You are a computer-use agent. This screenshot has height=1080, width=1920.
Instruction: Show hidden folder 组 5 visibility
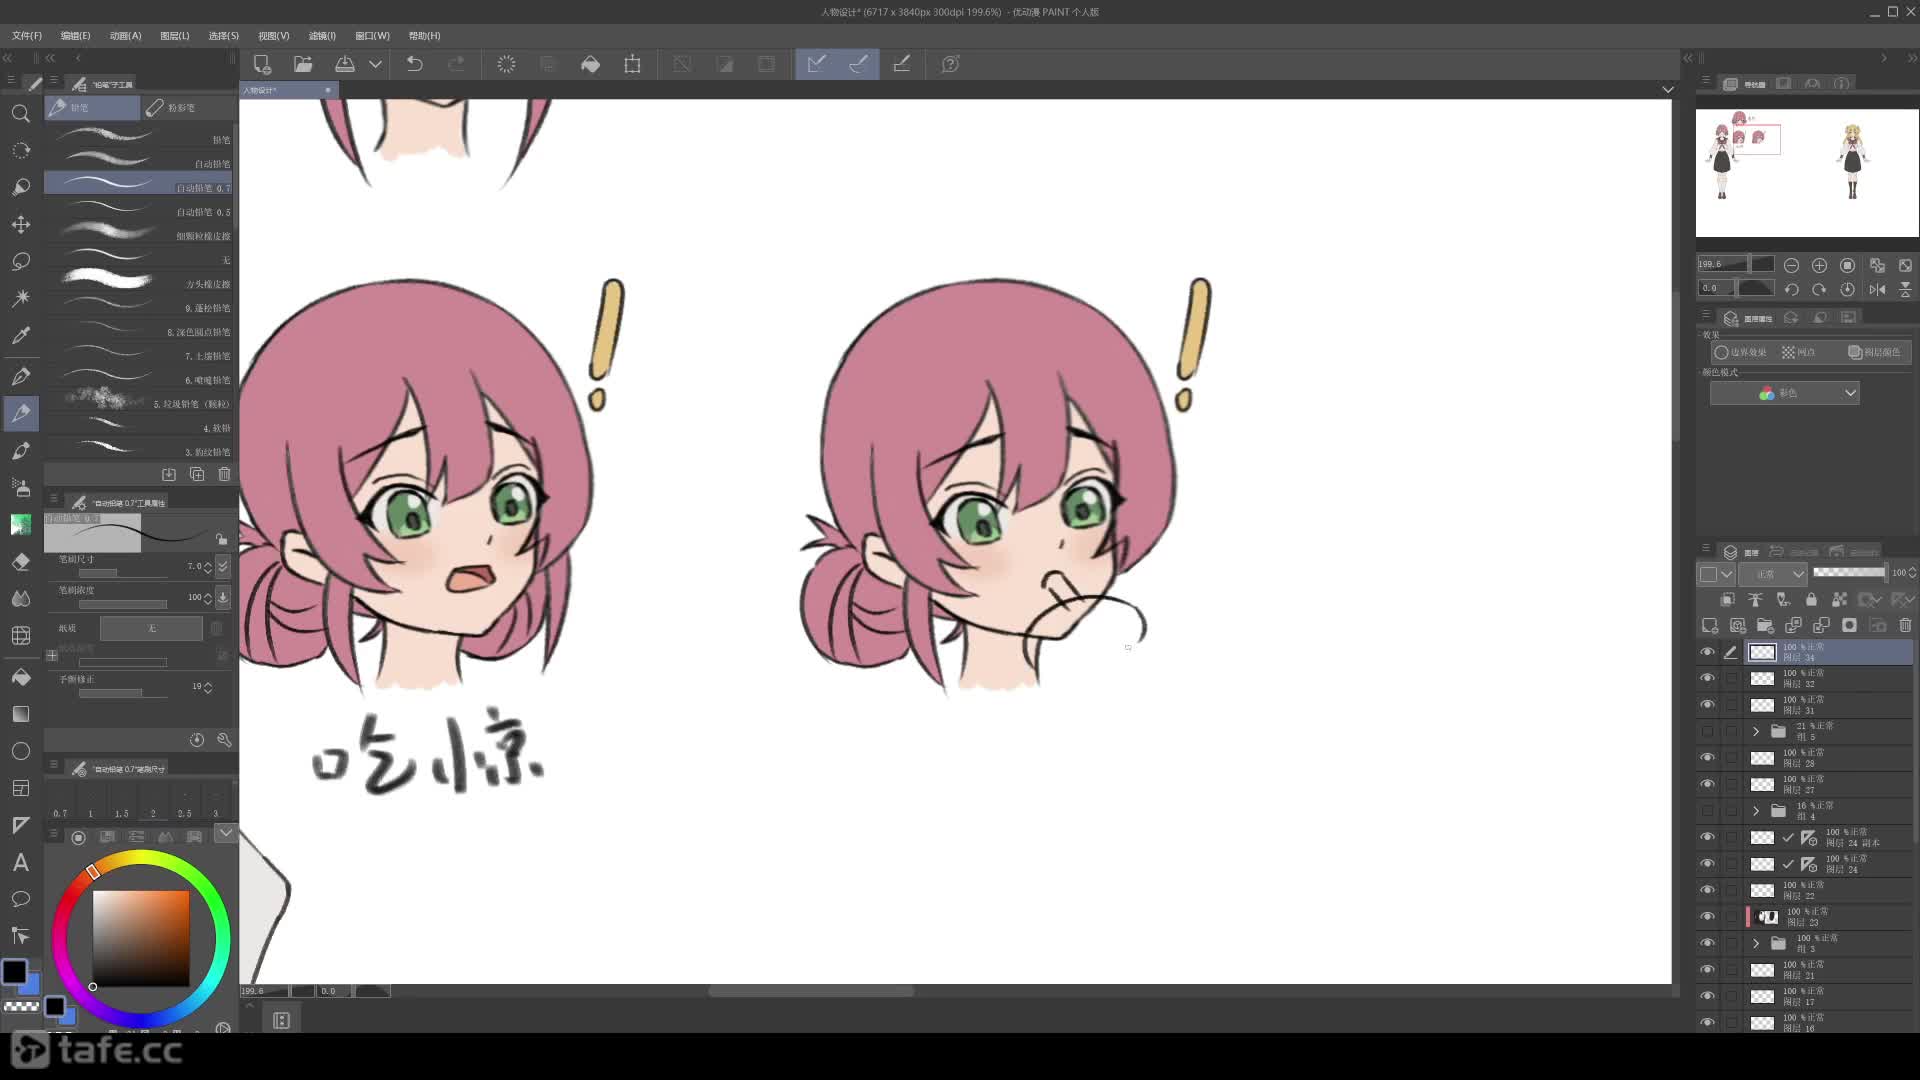coord(1707,731)
